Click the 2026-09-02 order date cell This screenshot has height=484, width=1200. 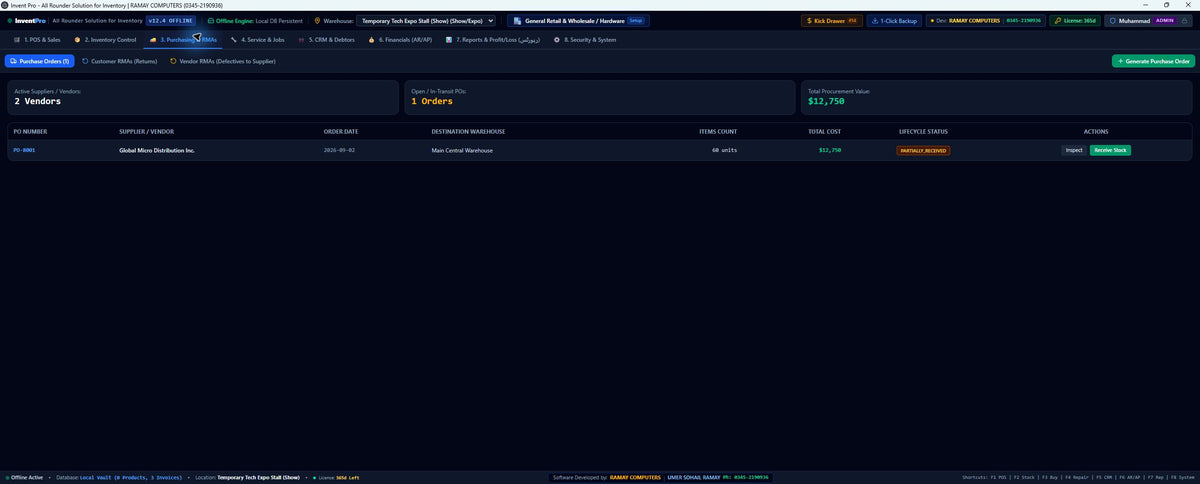pyautogui.click(x=339, y=150)
